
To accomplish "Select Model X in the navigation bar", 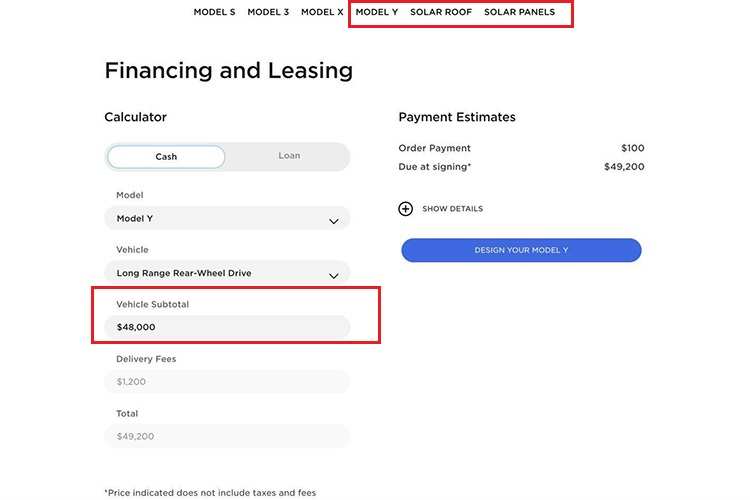I will pos(322,13).
